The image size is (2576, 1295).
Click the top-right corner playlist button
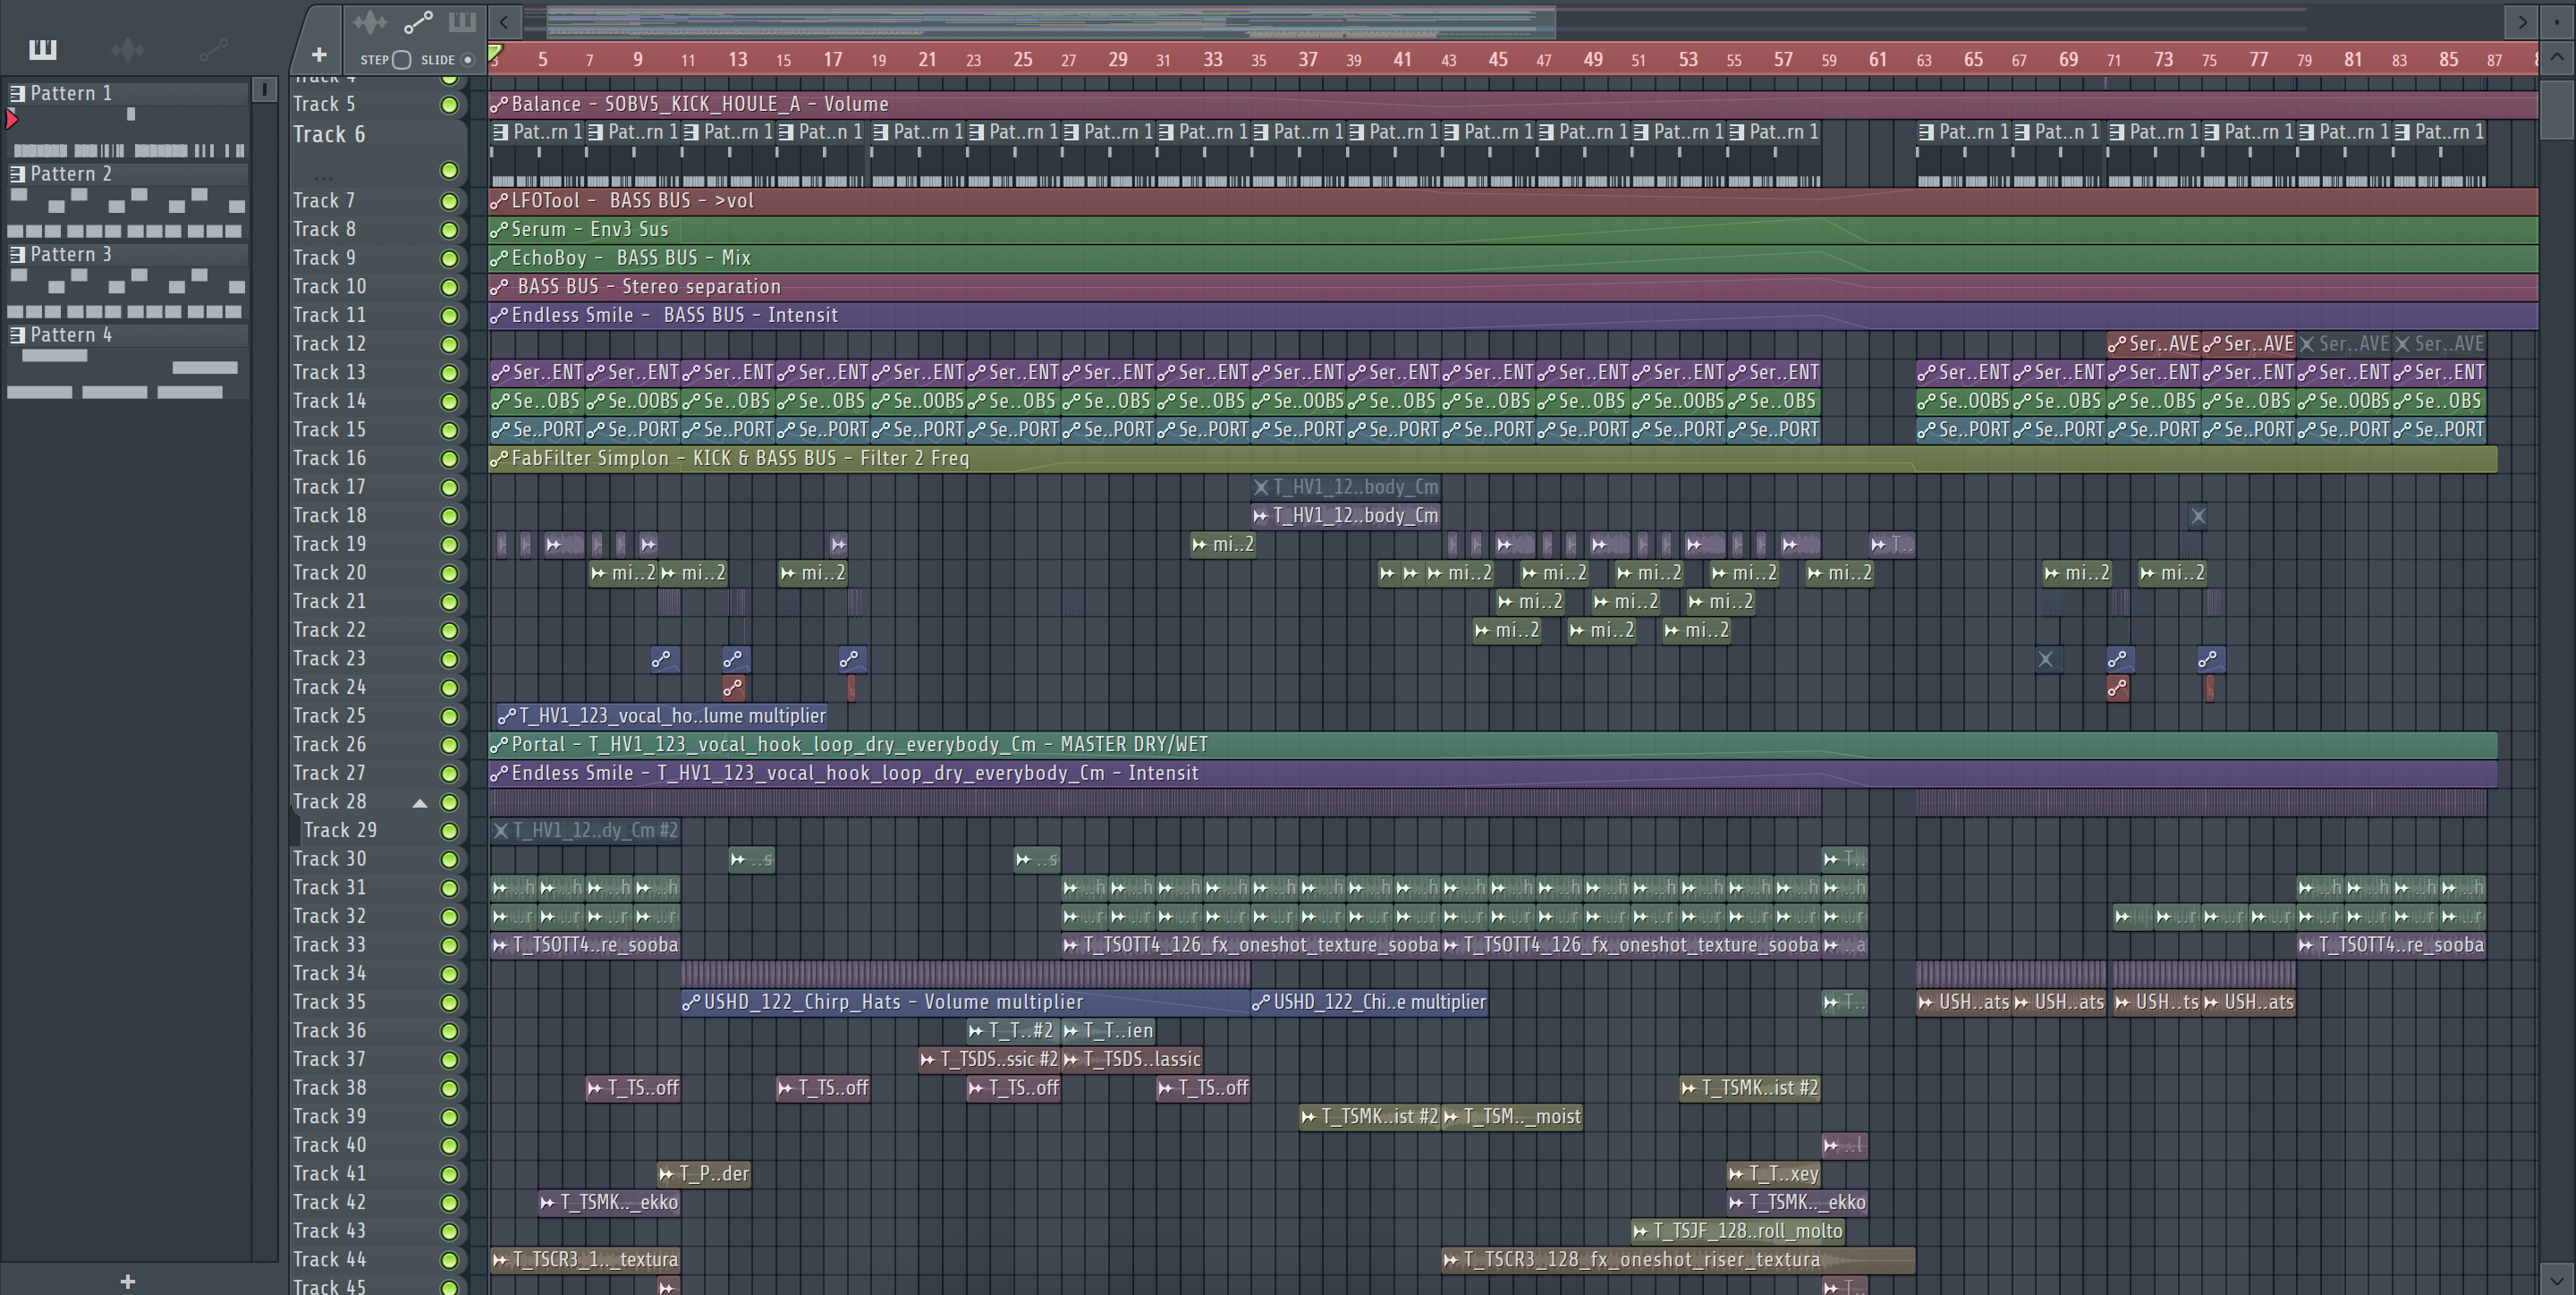coord(2556,21)
